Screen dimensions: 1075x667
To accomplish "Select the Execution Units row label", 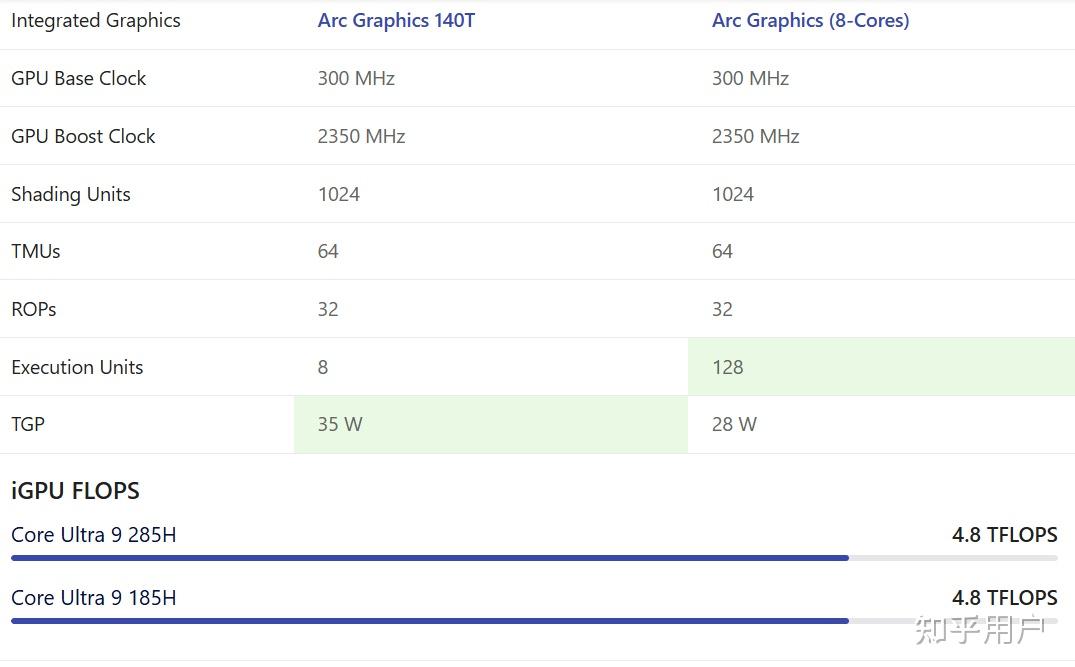I will point(77,367).
